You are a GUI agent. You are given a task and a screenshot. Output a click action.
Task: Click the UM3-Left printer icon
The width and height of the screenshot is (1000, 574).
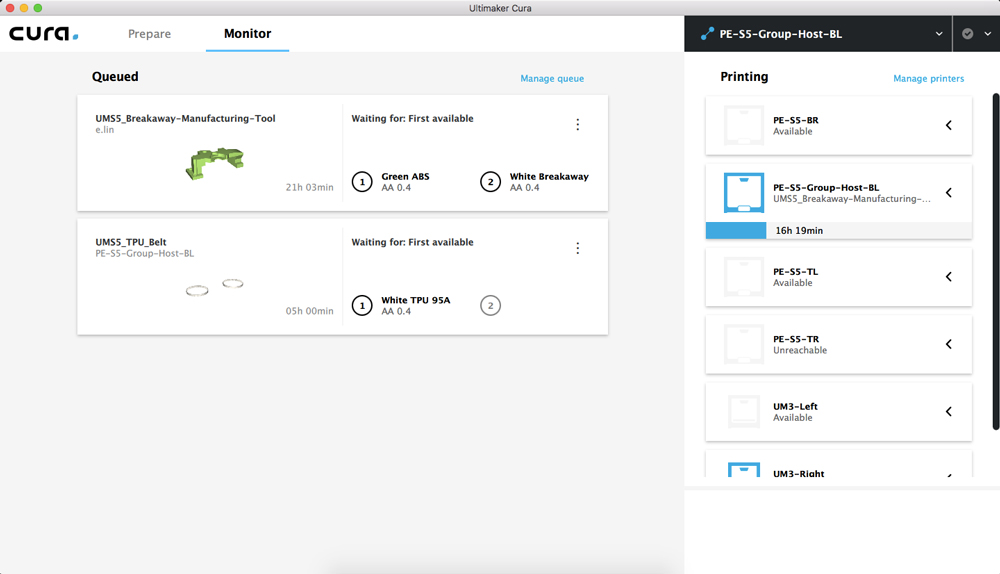coord(743,412)
